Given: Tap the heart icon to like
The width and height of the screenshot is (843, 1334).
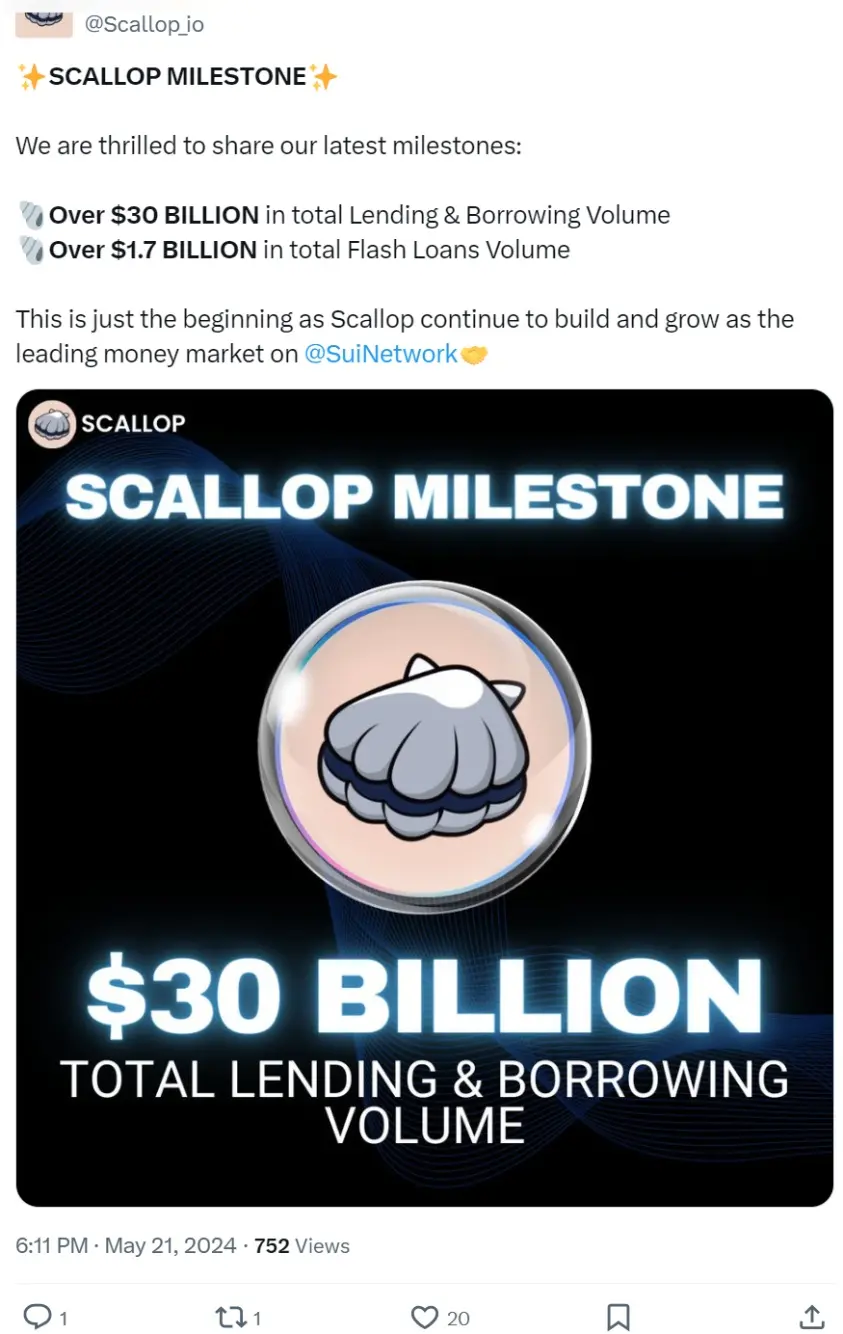Looking at the screenshot, I should [x=425, y=1317].
